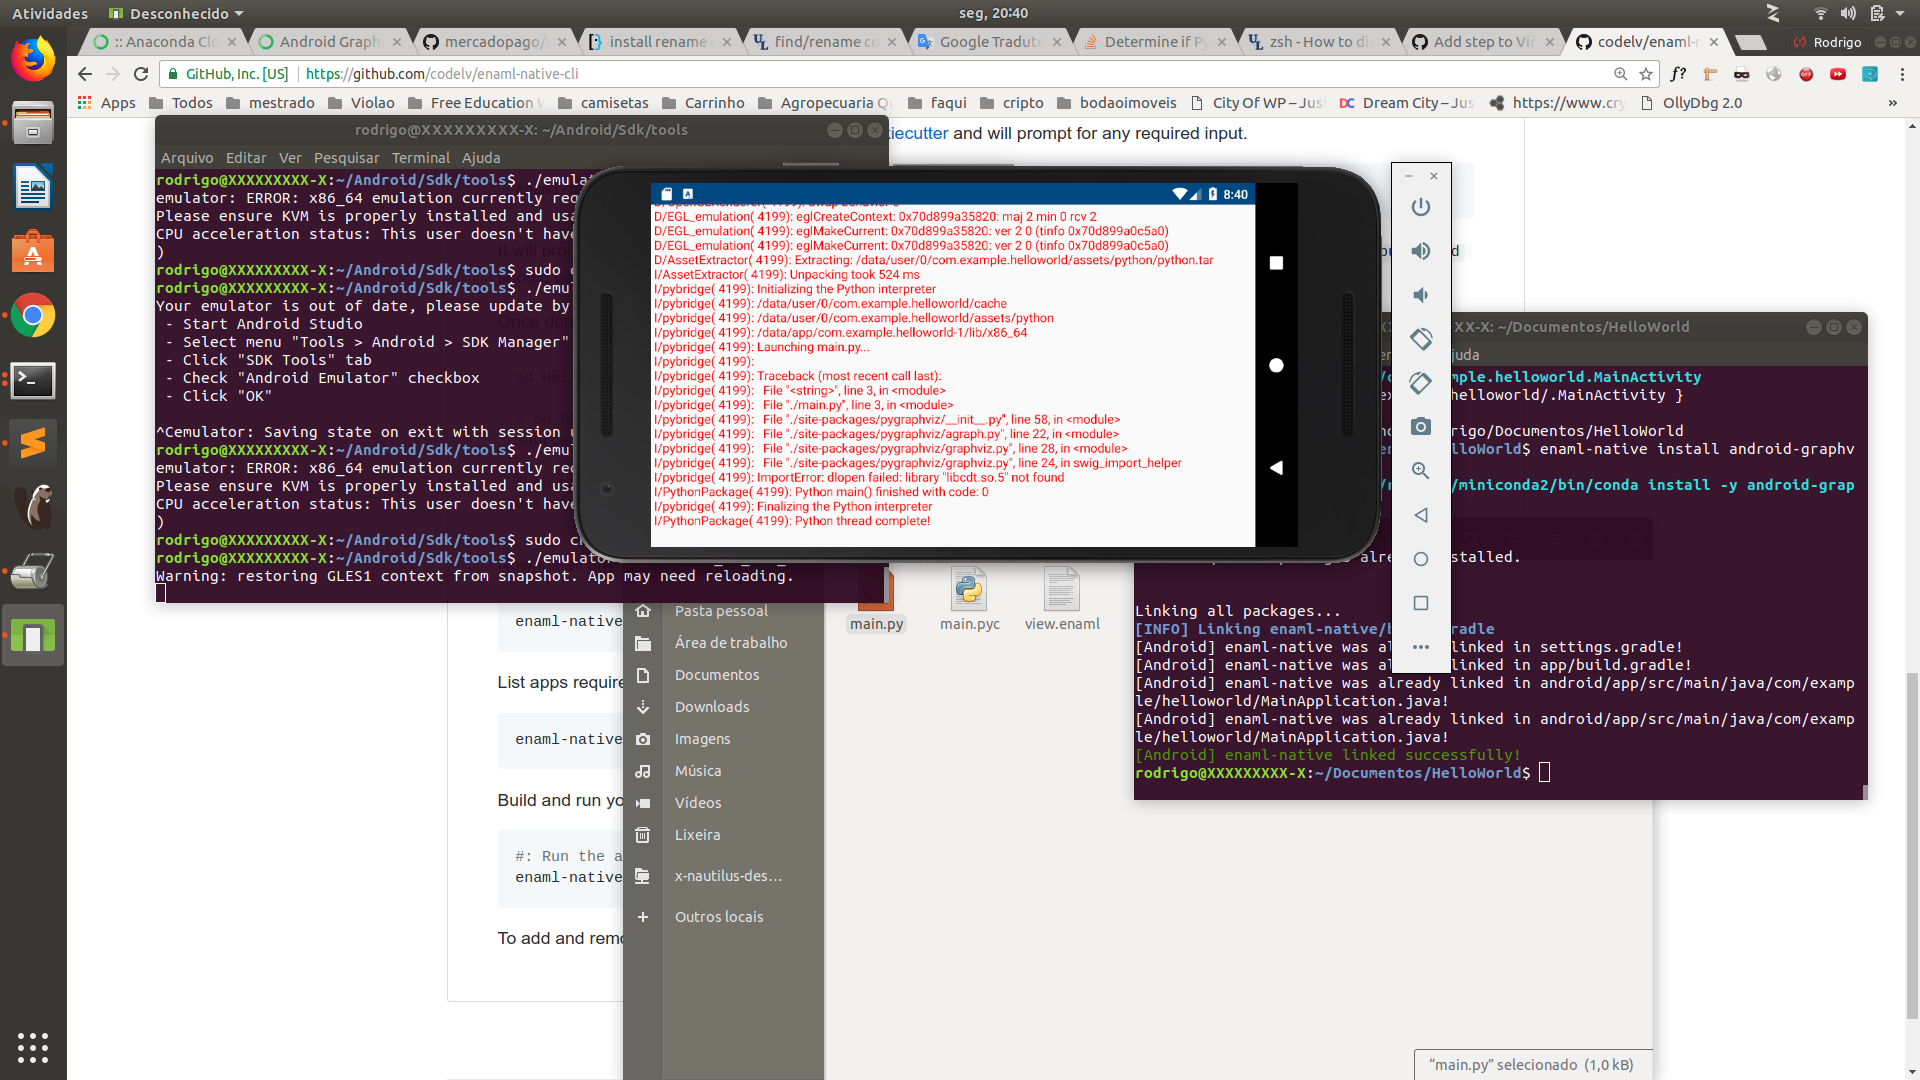Activate the emulator zoom magnifier icon
The image size is (1920, 1080).
tap(1420, 471)
